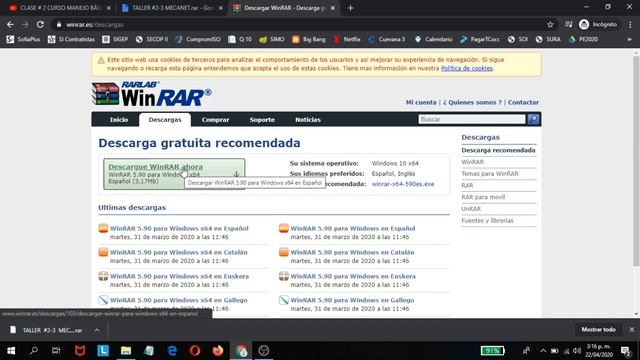Open Política de cookies link
The image size is (640, 360).
[x=467, y=68]
